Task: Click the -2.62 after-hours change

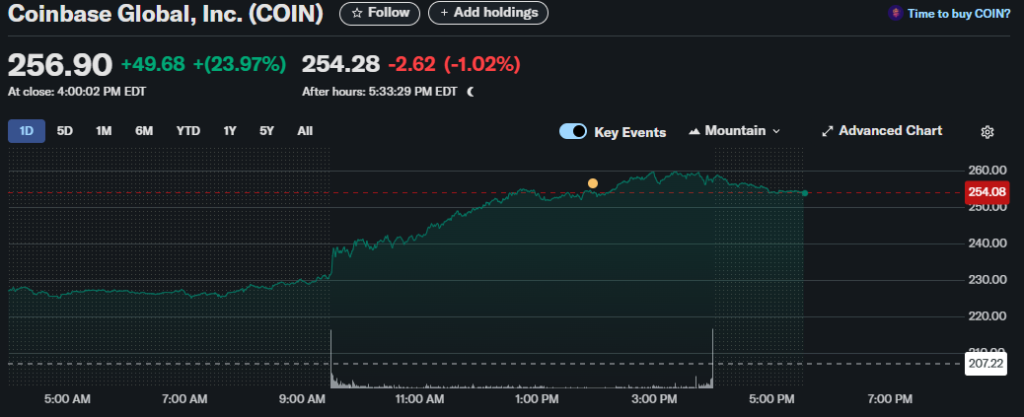Action: pyautogui.click(x=413, y=64)
